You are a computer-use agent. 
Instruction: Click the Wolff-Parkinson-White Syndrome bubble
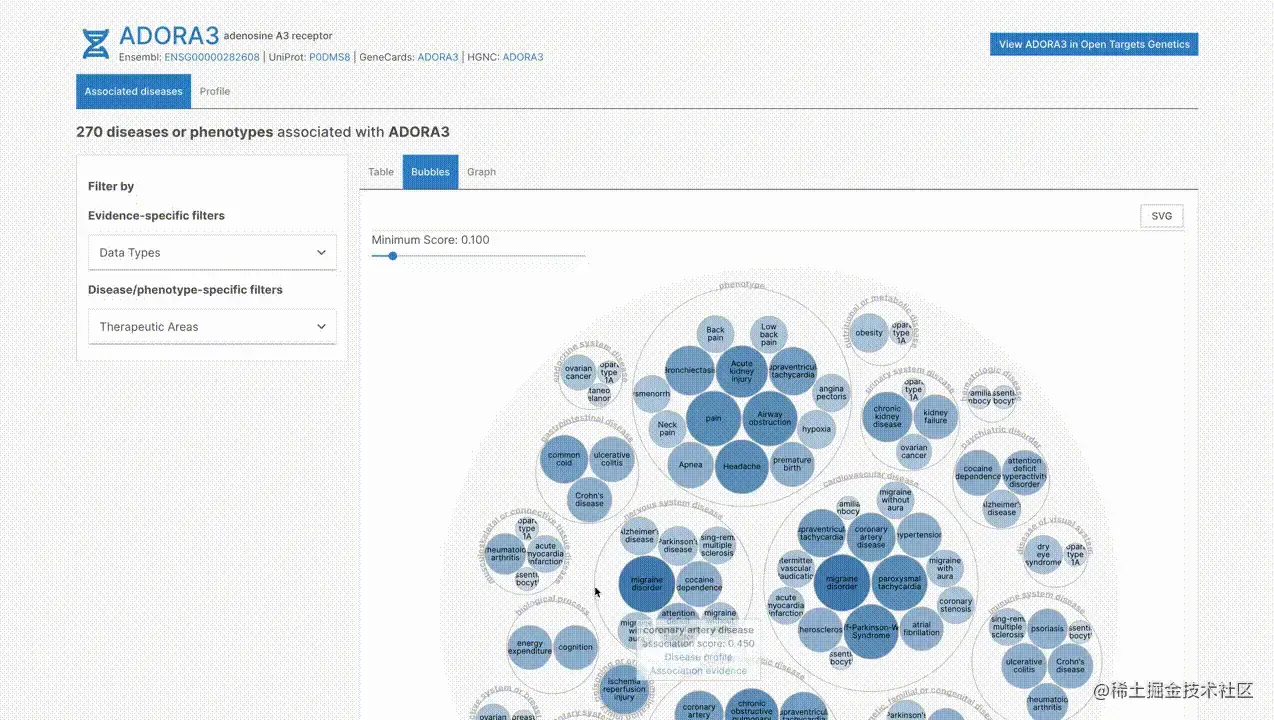[x=871, y=632]
